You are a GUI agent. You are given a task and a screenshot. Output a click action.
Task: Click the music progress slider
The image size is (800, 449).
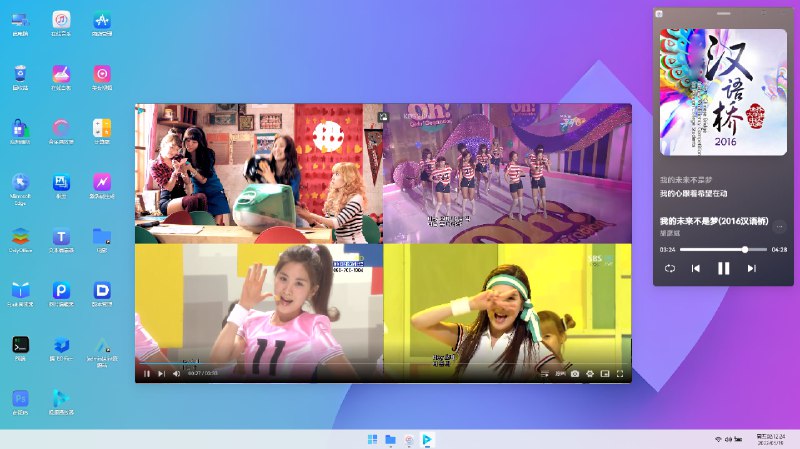click(722, 249)
